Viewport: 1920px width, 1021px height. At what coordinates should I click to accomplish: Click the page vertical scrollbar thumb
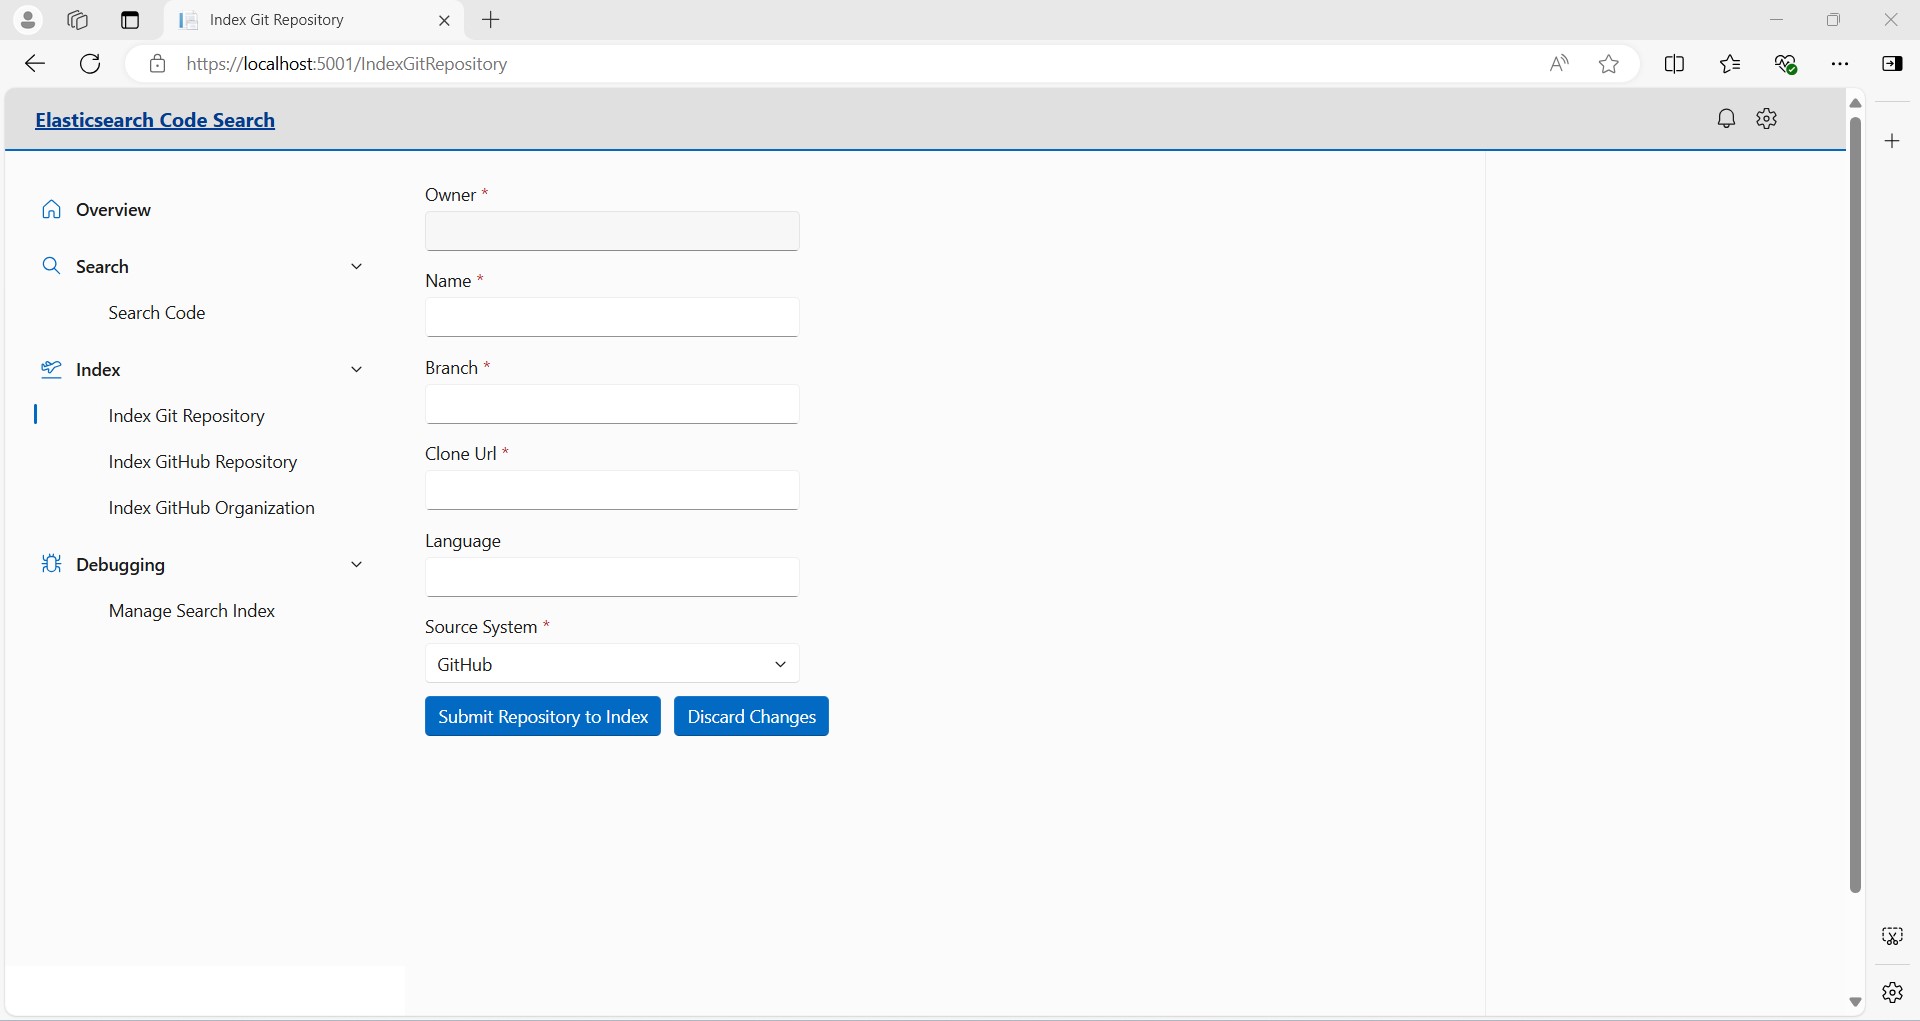click(1855, 505)
